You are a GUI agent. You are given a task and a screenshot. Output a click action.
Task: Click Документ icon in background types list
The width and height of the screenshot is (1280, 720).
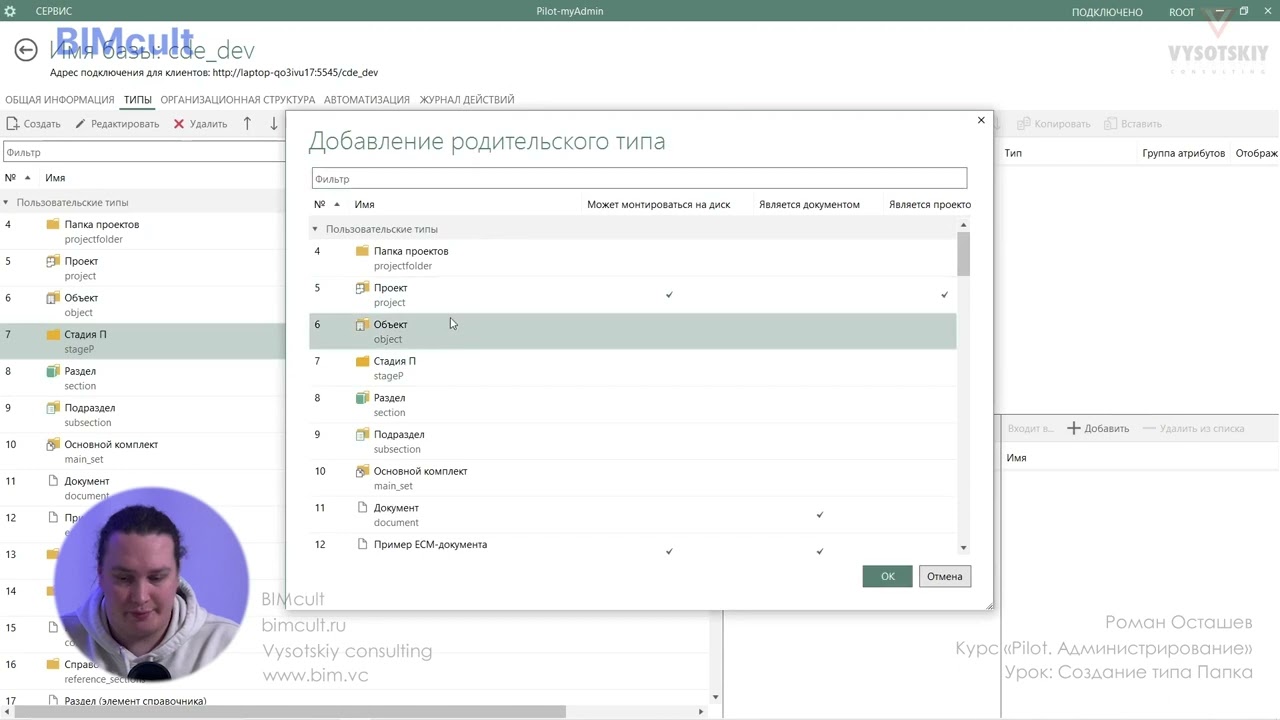tap(53, 481)
